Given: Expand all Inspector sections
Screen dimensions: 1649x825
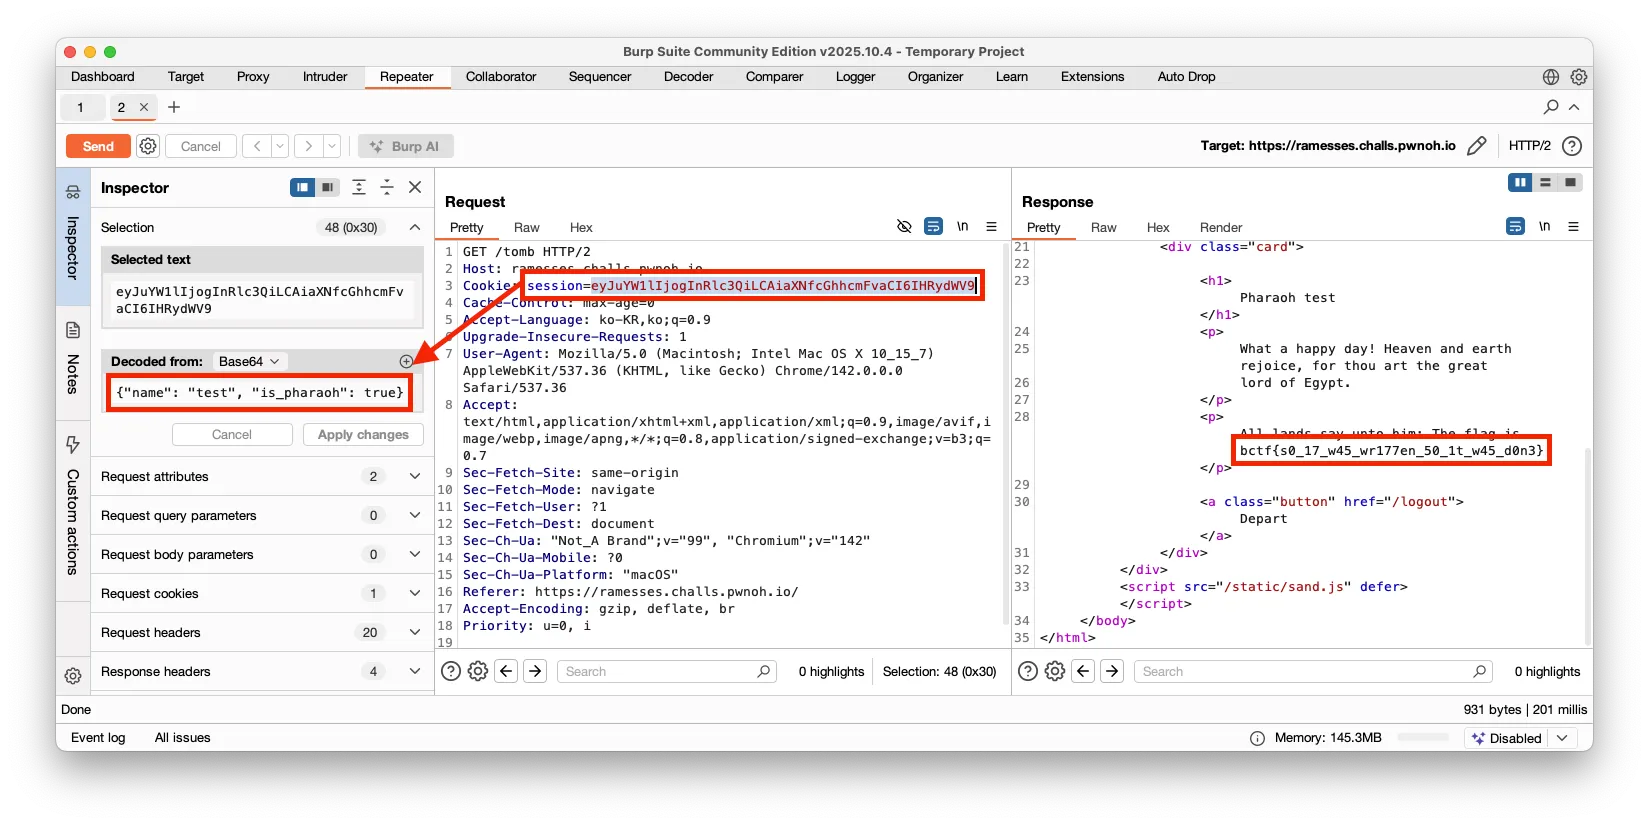Looking at the screenshot, I should (359, 187).
